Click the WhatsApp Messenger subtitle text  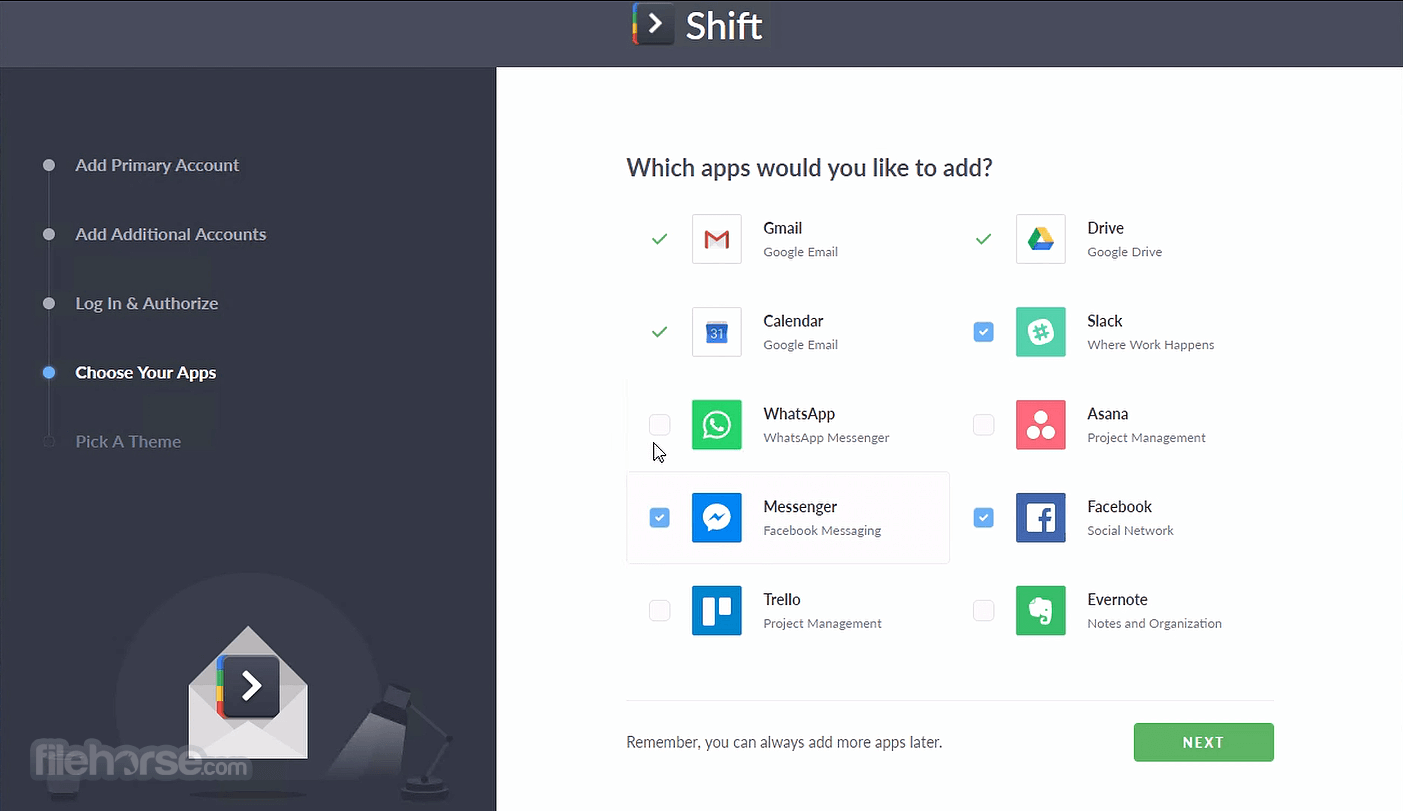826,438
